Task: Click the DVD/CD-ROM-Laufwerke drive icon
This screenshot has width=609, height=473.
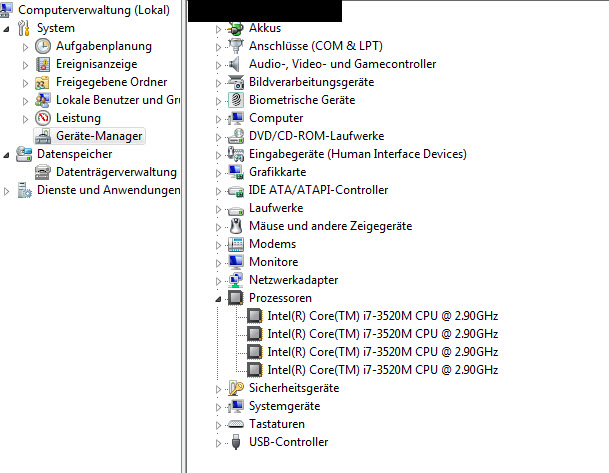Action: (x=236, y=136)
